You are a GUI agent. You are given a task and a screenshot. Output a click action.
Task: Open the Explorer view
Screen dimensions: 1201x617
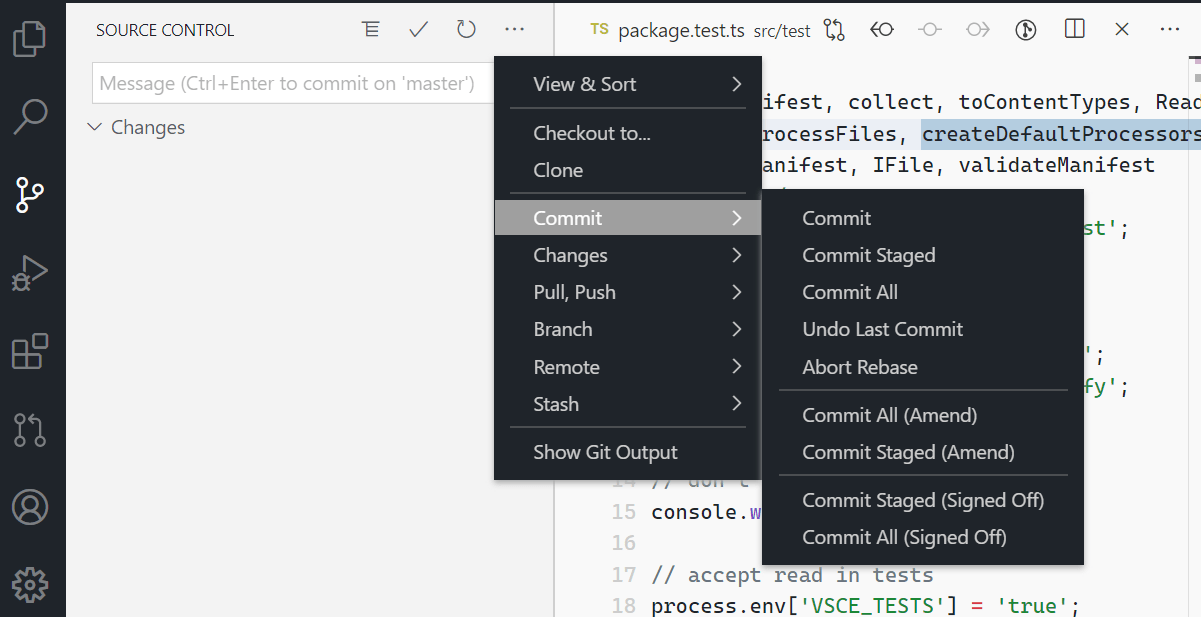coord(30,38)
